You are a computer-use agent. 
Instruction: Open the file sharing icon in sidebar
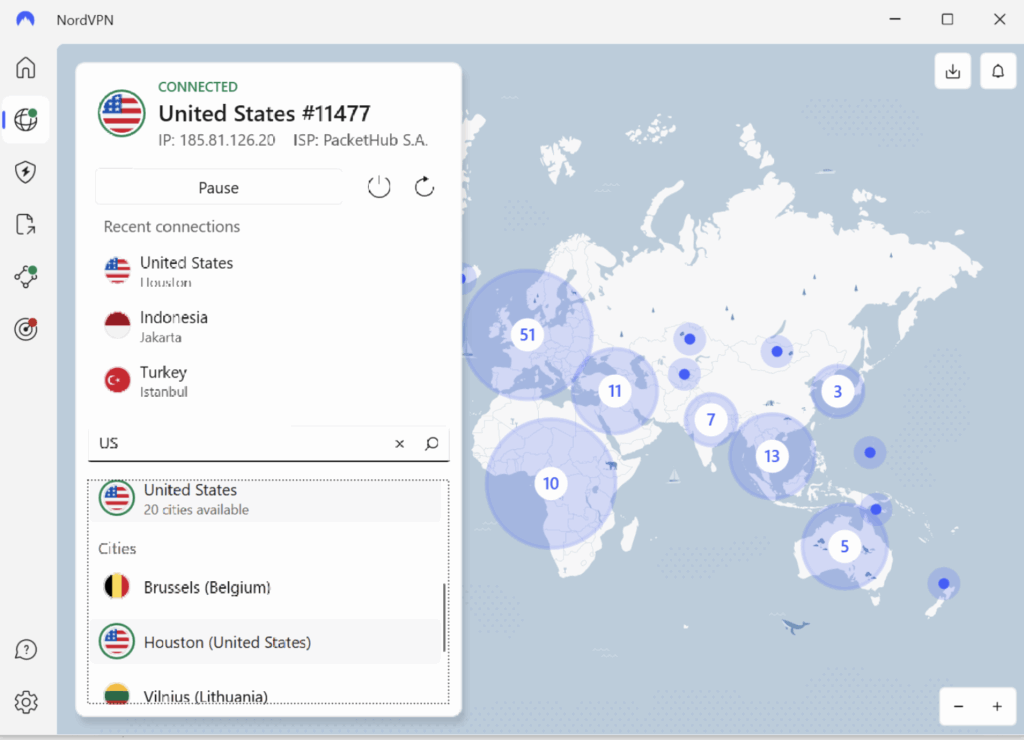[x=25, y=225]
